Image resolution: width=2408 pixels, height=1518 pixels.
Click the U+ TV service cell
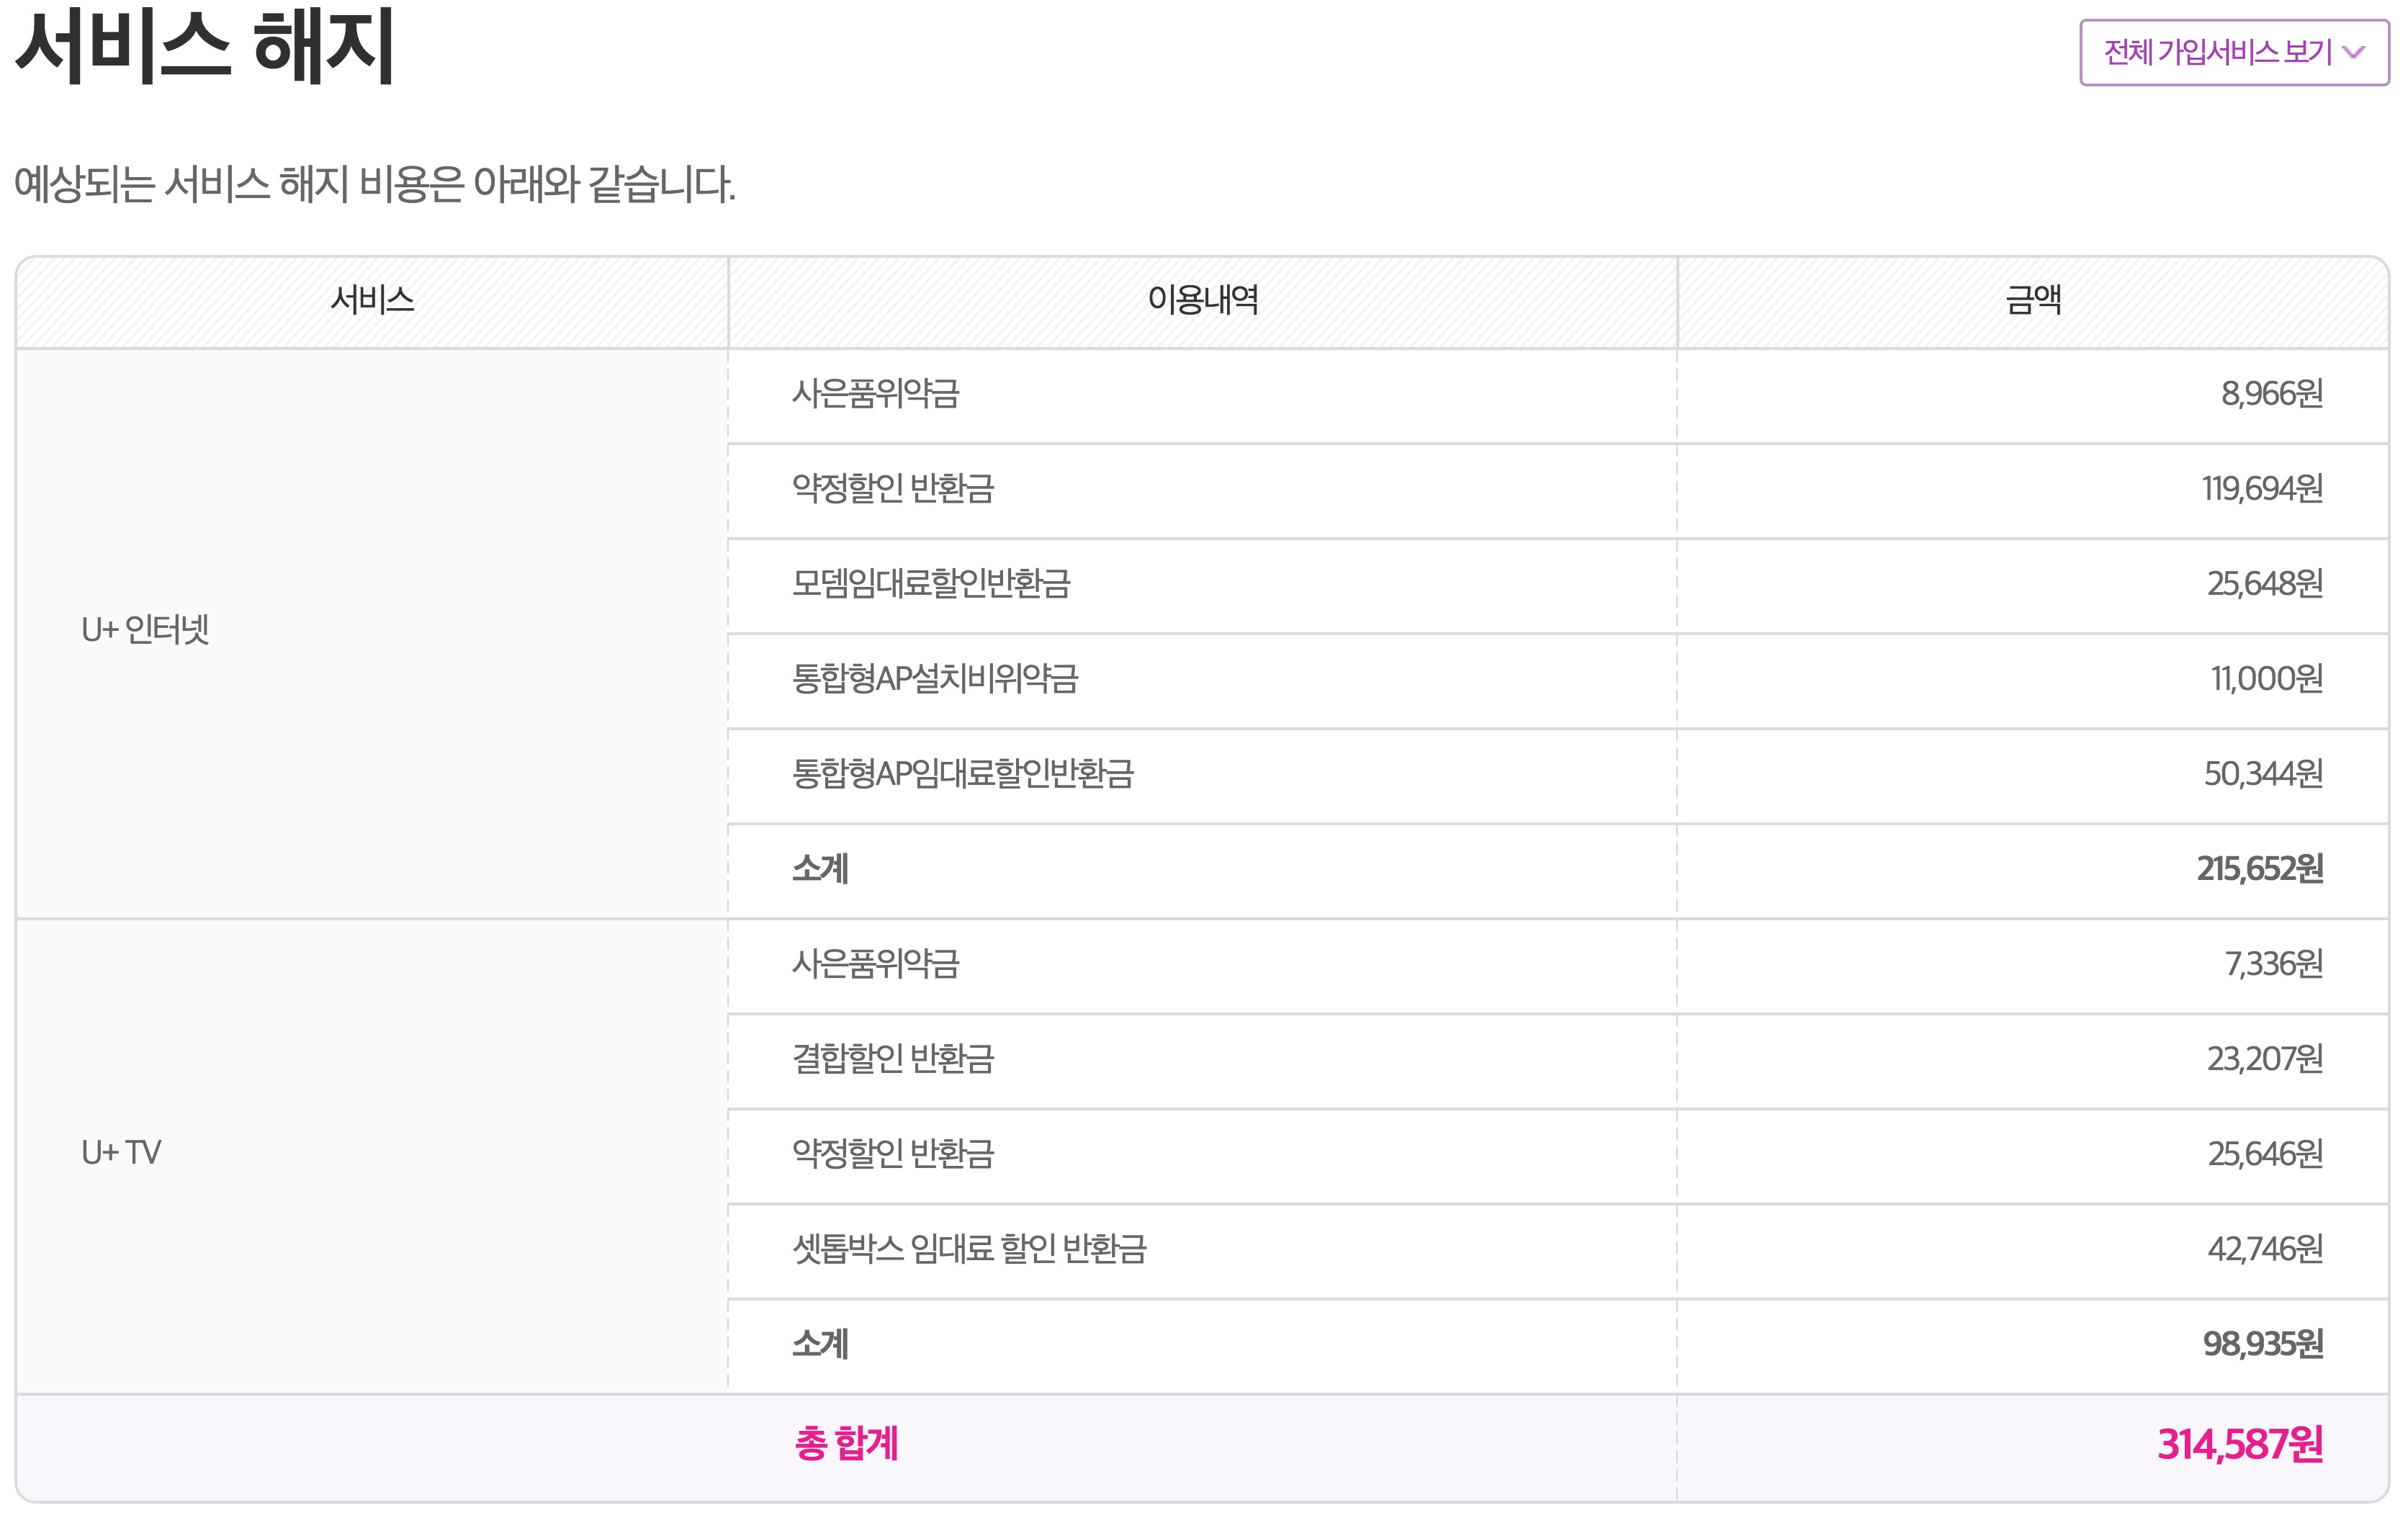(x=121, y=1153)
